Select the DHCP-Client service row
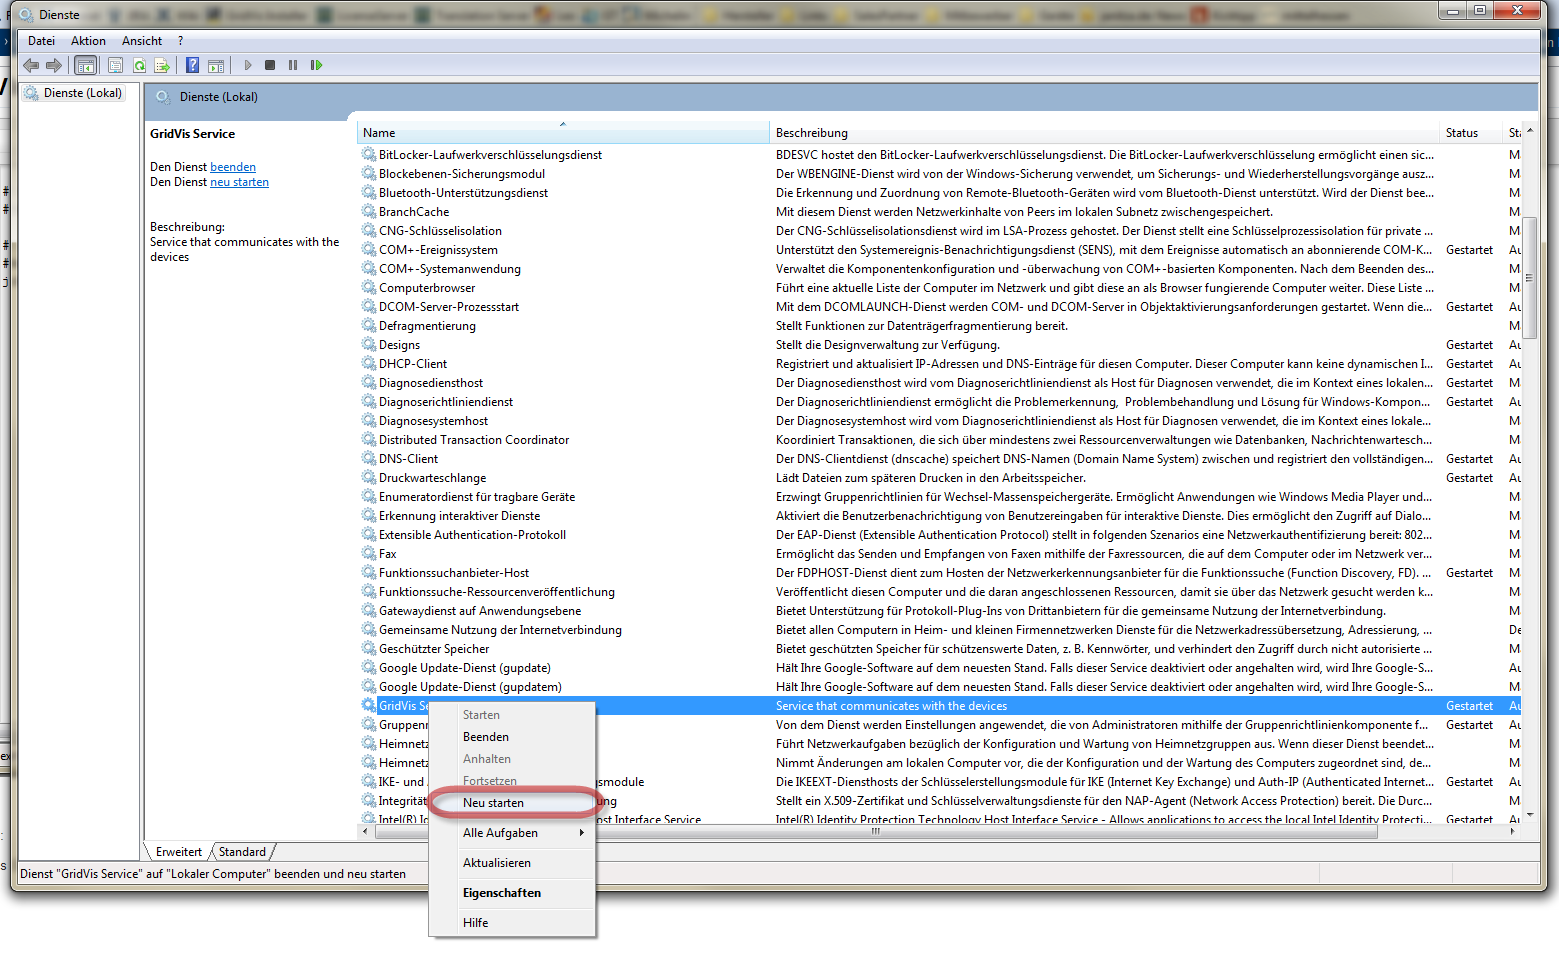 pos(412,364)
